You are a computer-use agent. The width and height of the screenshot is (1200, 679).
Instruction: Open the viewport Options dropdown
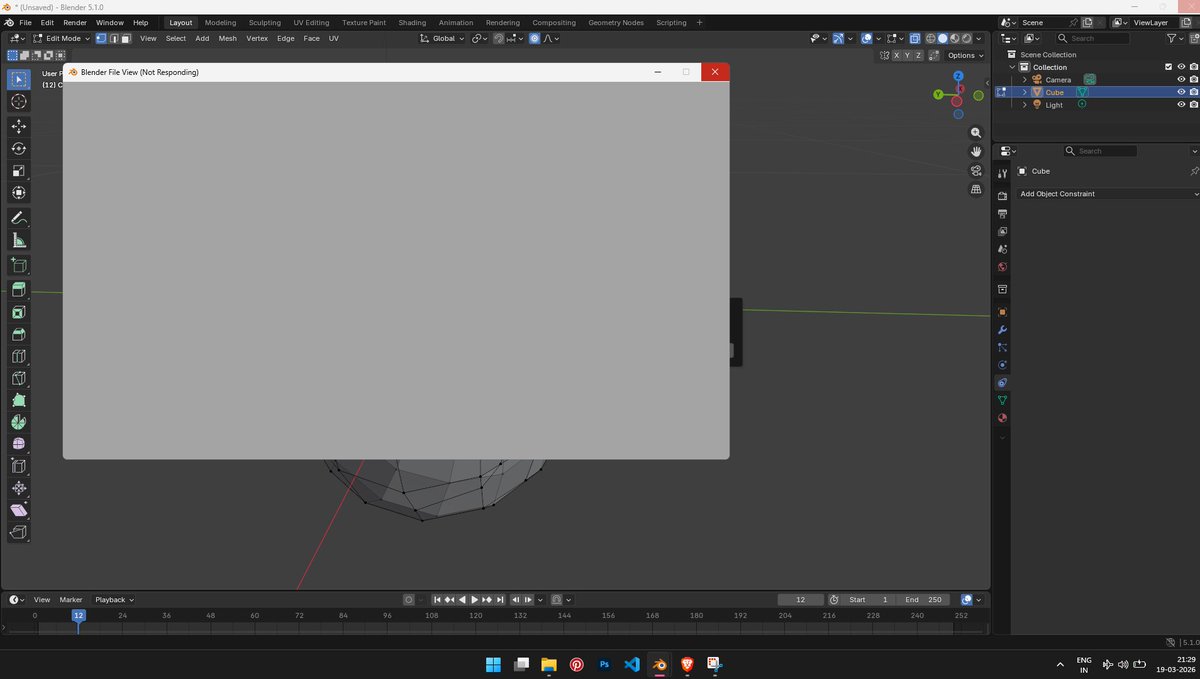(965, 55)
